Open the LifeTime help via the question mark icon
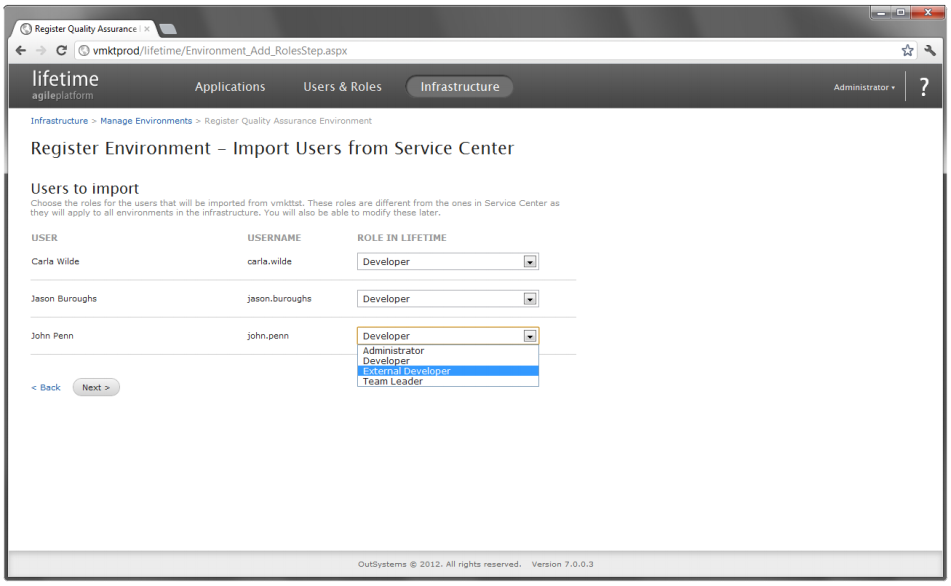Screen dimensions: 951x586 tap(922, 86)
